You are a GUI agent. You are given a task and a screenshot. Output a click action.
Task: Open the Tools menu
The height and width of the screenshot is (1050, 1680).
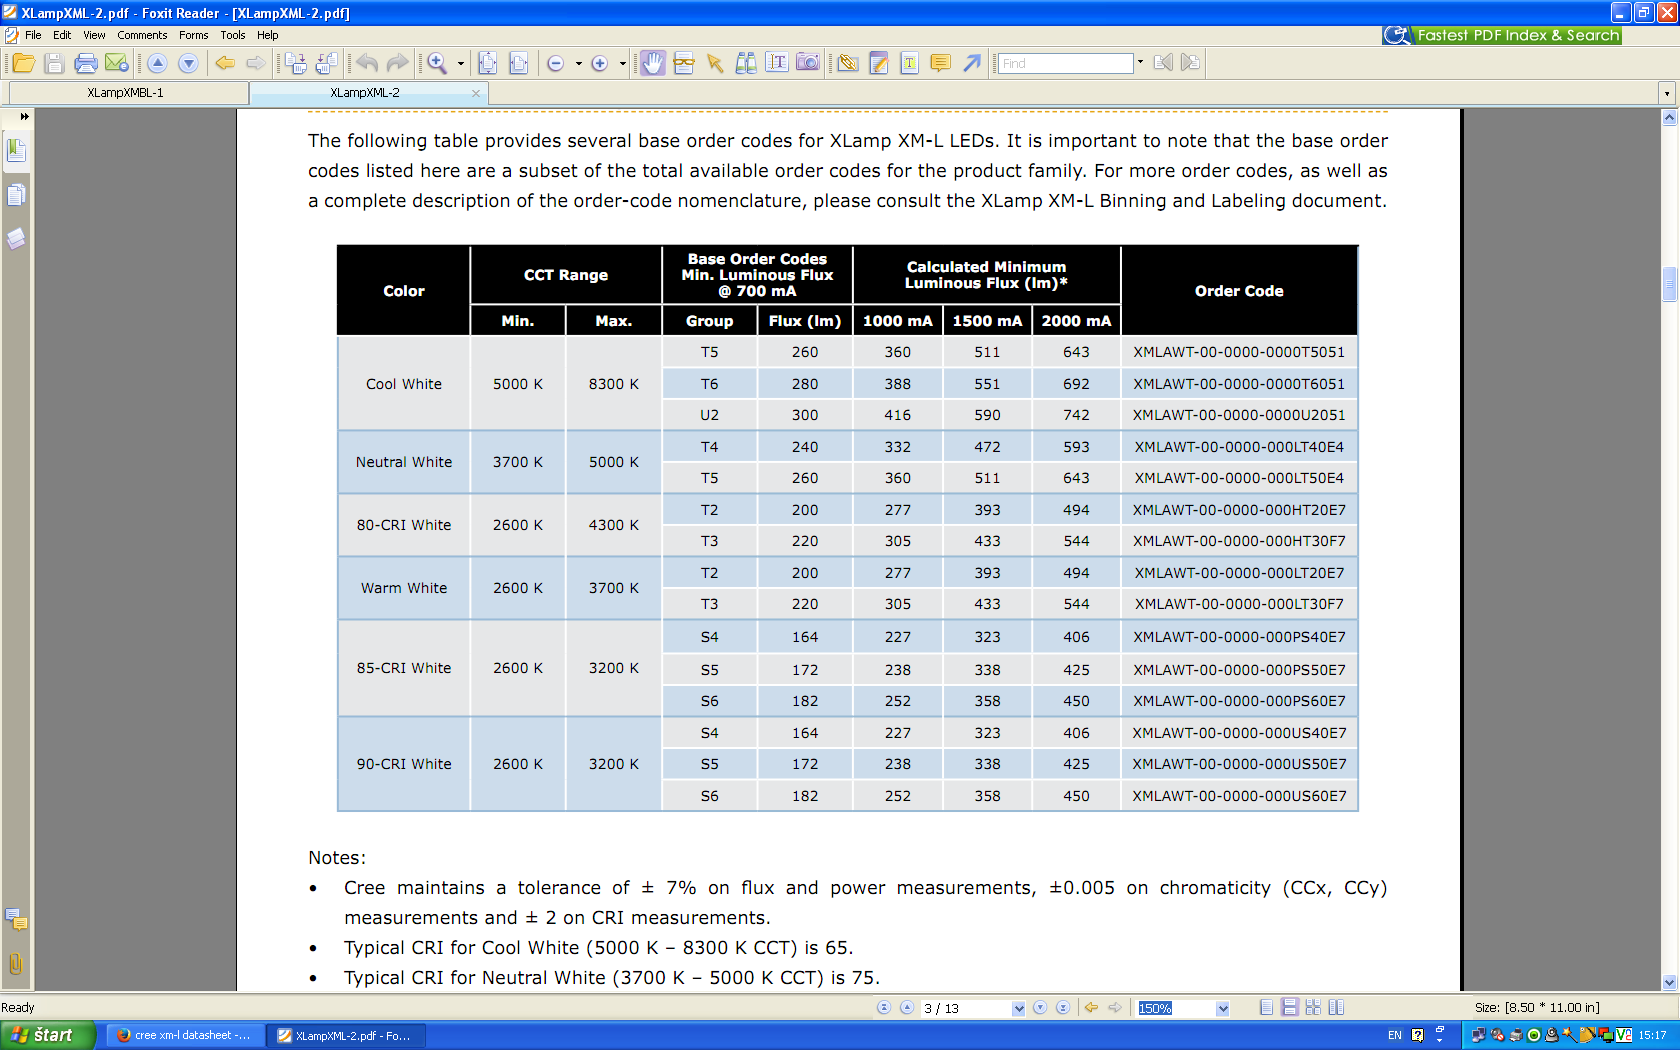pos(233,35)
